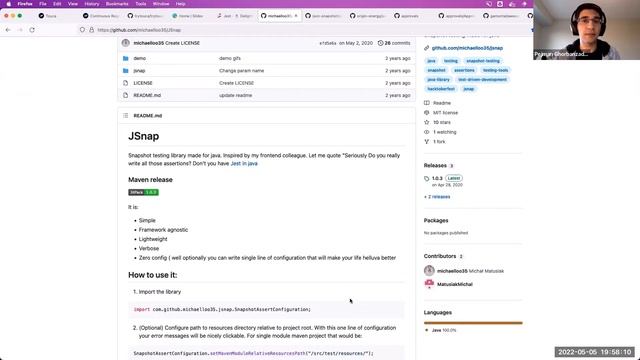Close the active michaelloo35 GitHub tab
Image resolution: width=640 pixels, height=360 pixels.
click(296, 16)
